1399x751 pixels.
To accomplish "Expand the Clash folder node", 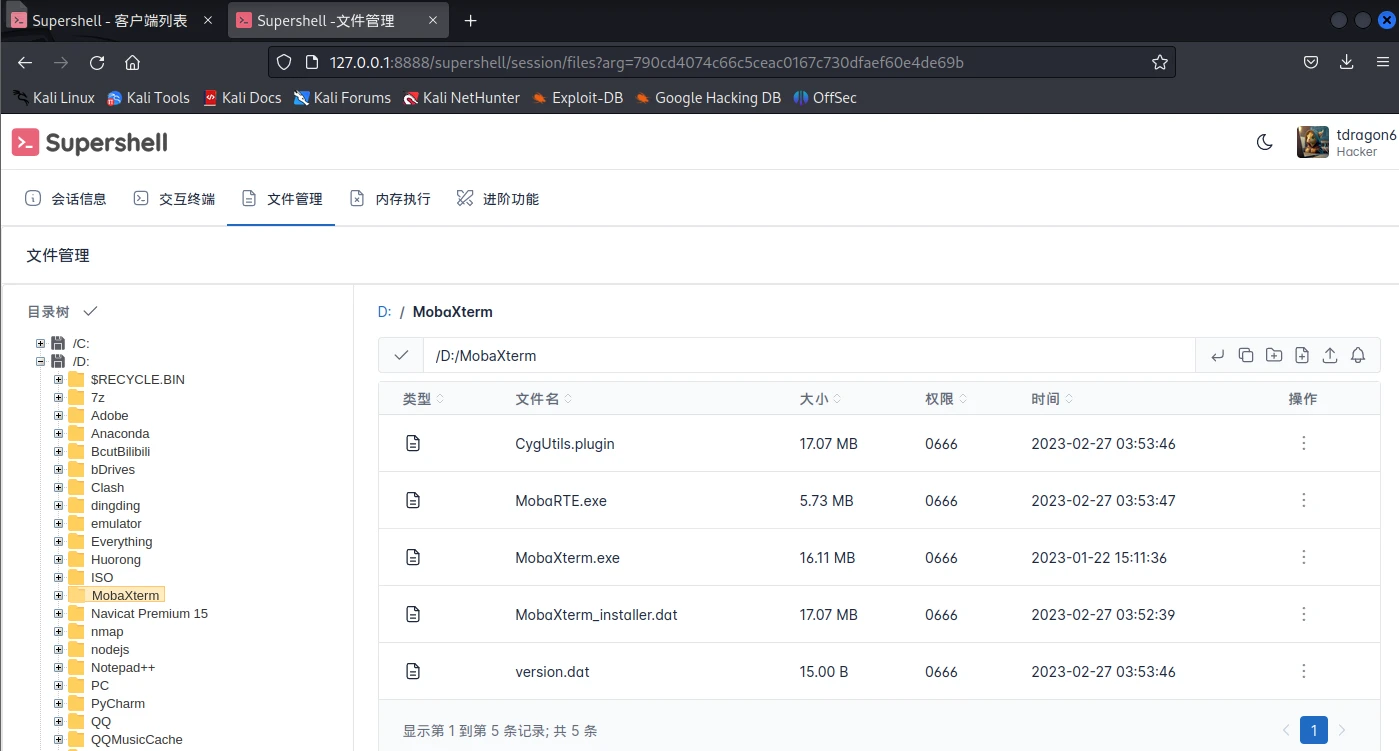I will (x=59, y=487).
